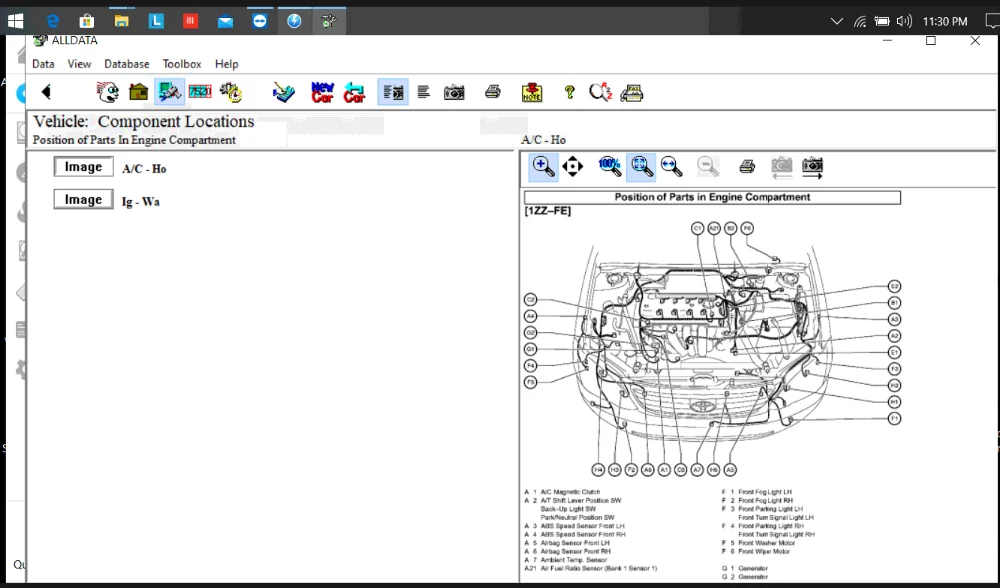
Task: Set diagram zoom to 100%
Action: [609, 167]
